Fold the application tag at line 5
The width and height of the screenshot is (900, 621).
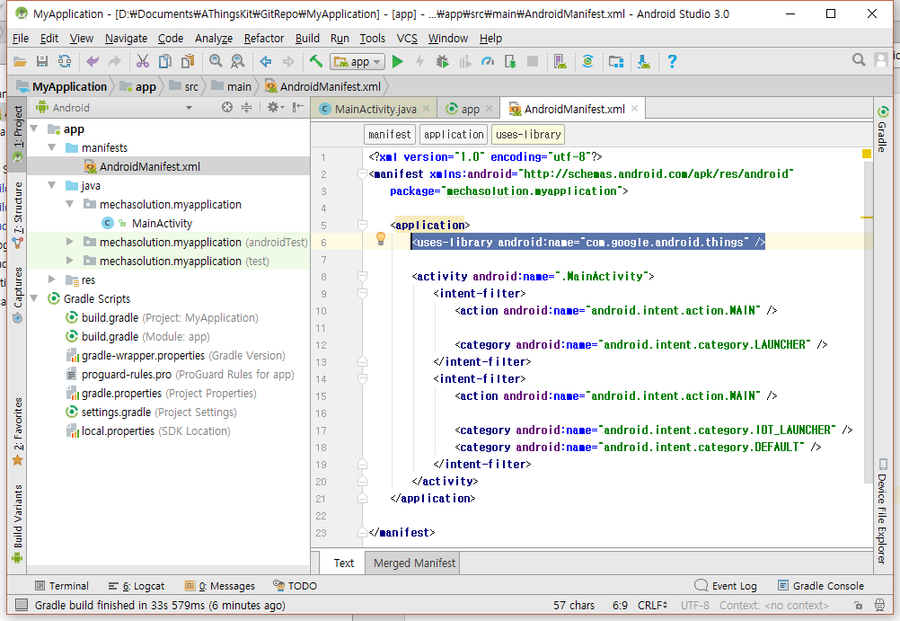[362, 224]
